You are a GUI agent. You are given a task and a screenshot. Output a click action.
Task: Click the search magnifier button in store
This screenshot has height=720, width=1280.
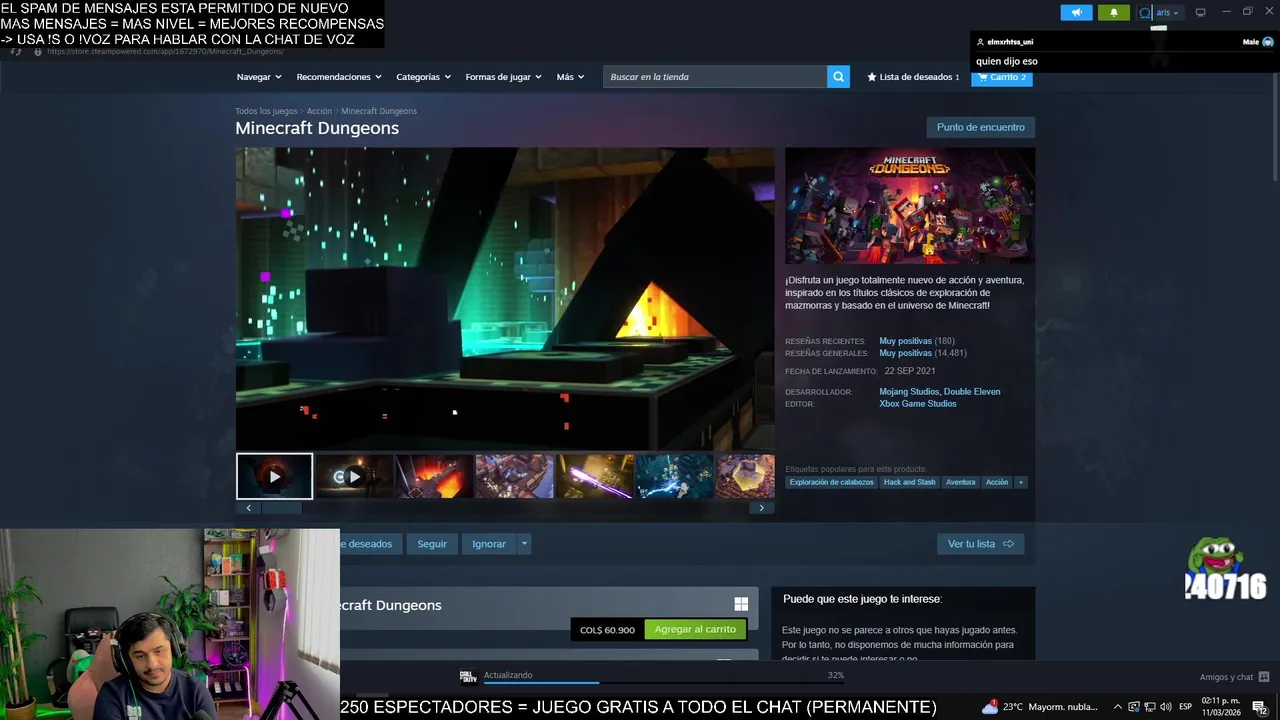pos(838,77)
